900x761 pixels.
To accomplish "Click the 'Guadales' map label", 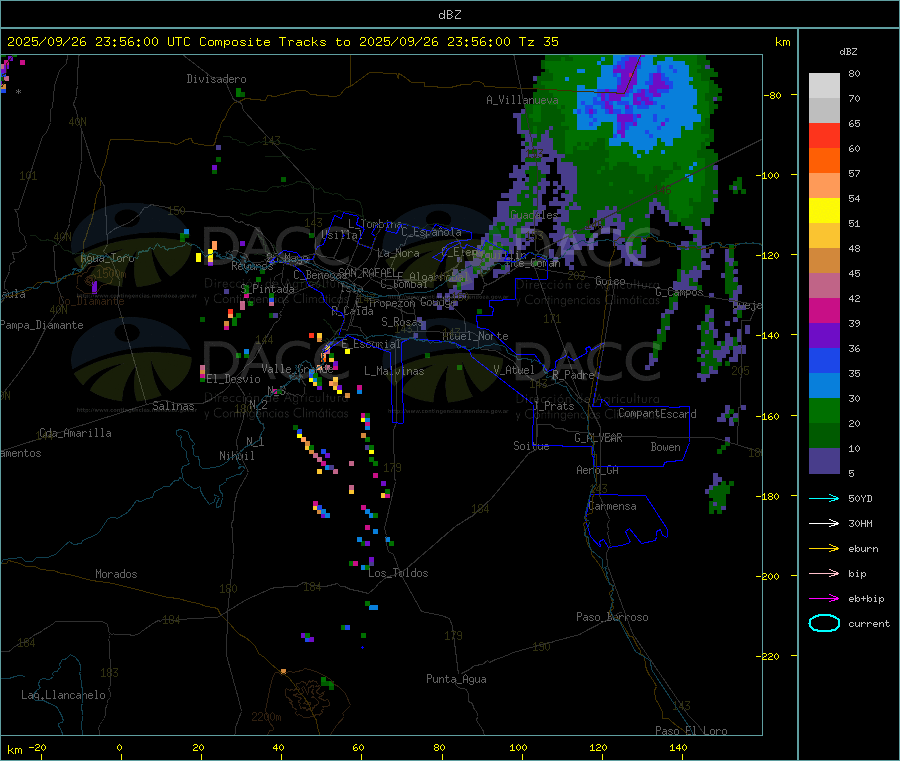I will tap(534, 215).
